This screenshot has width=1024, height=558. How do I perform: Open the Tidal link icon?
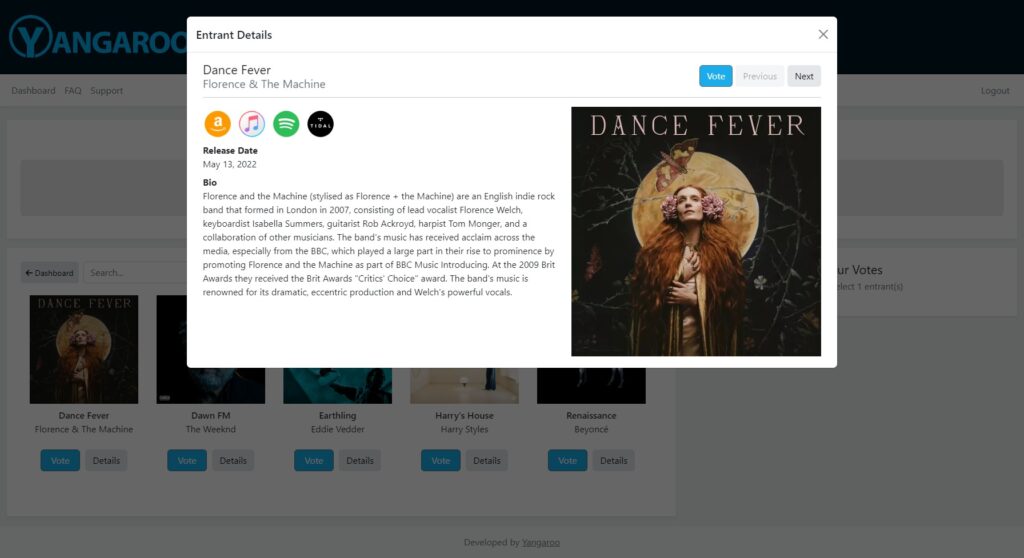(x=320, y=124)
